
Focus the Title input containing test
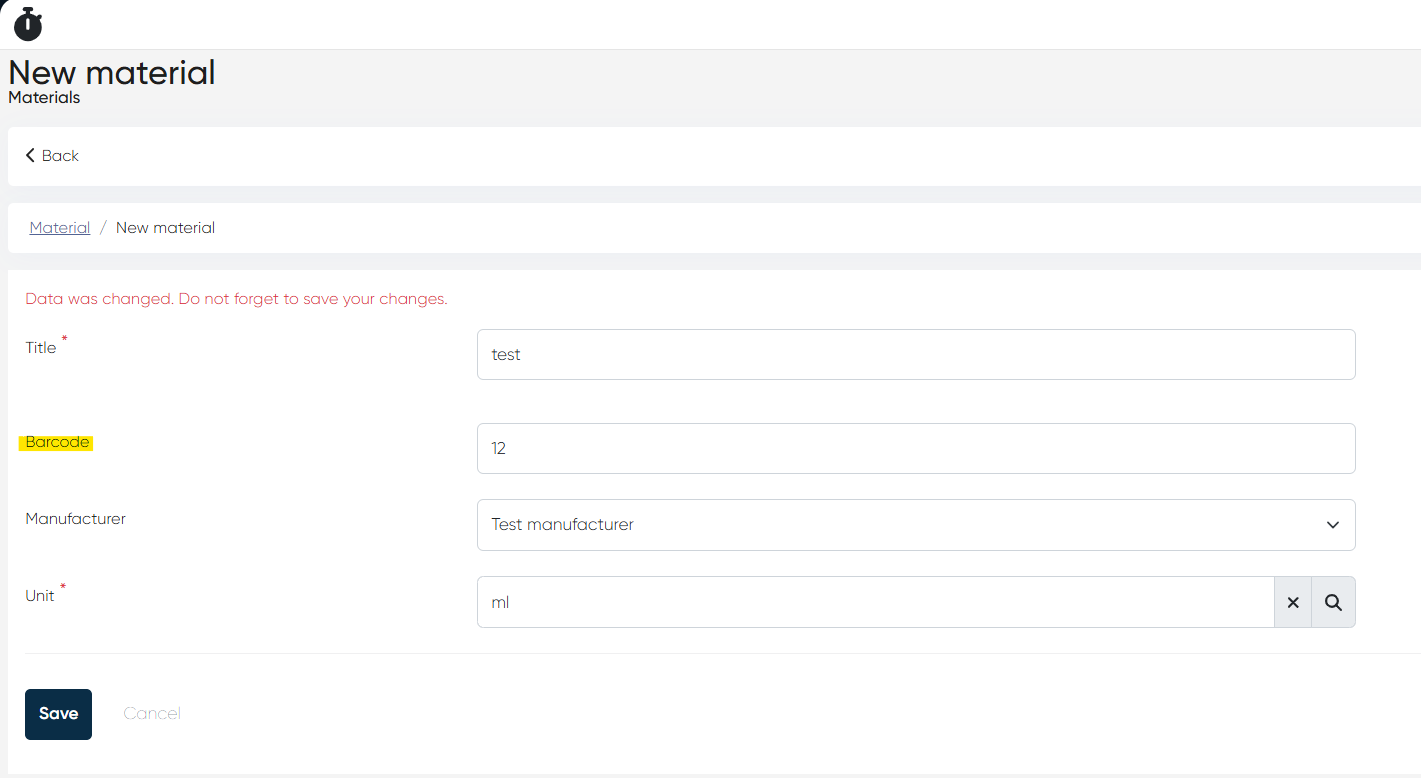tap(915, 355)
